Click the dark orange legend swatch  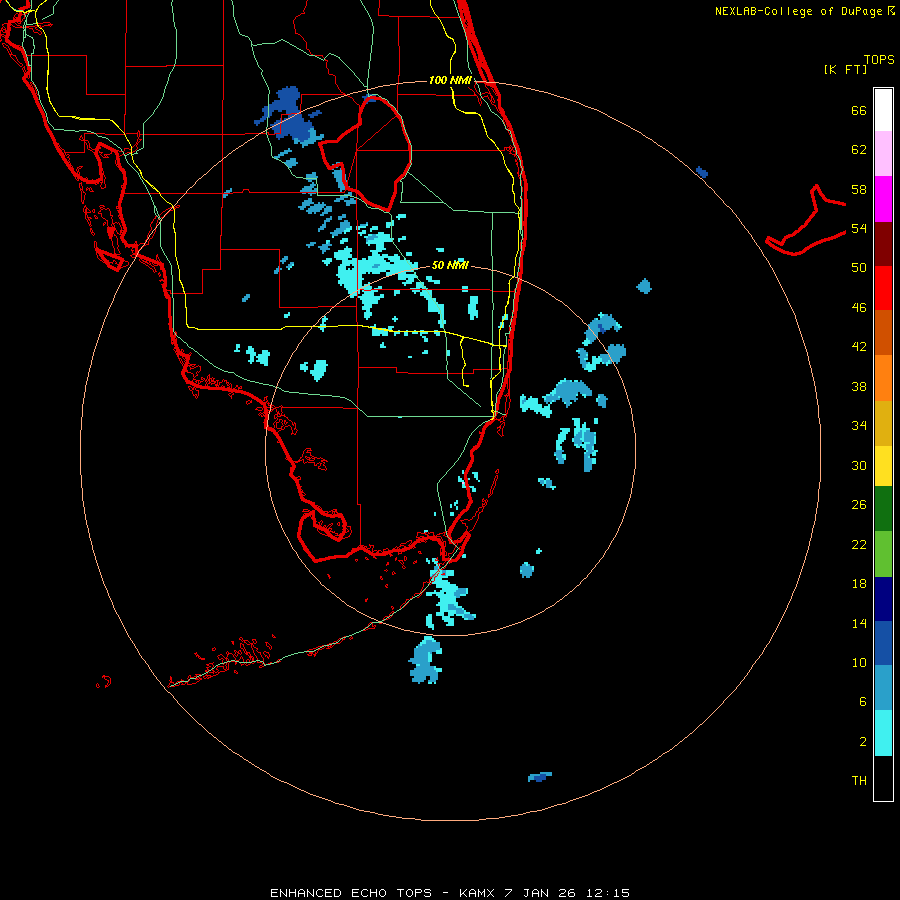pyautogui.click(x=883, y=332)
